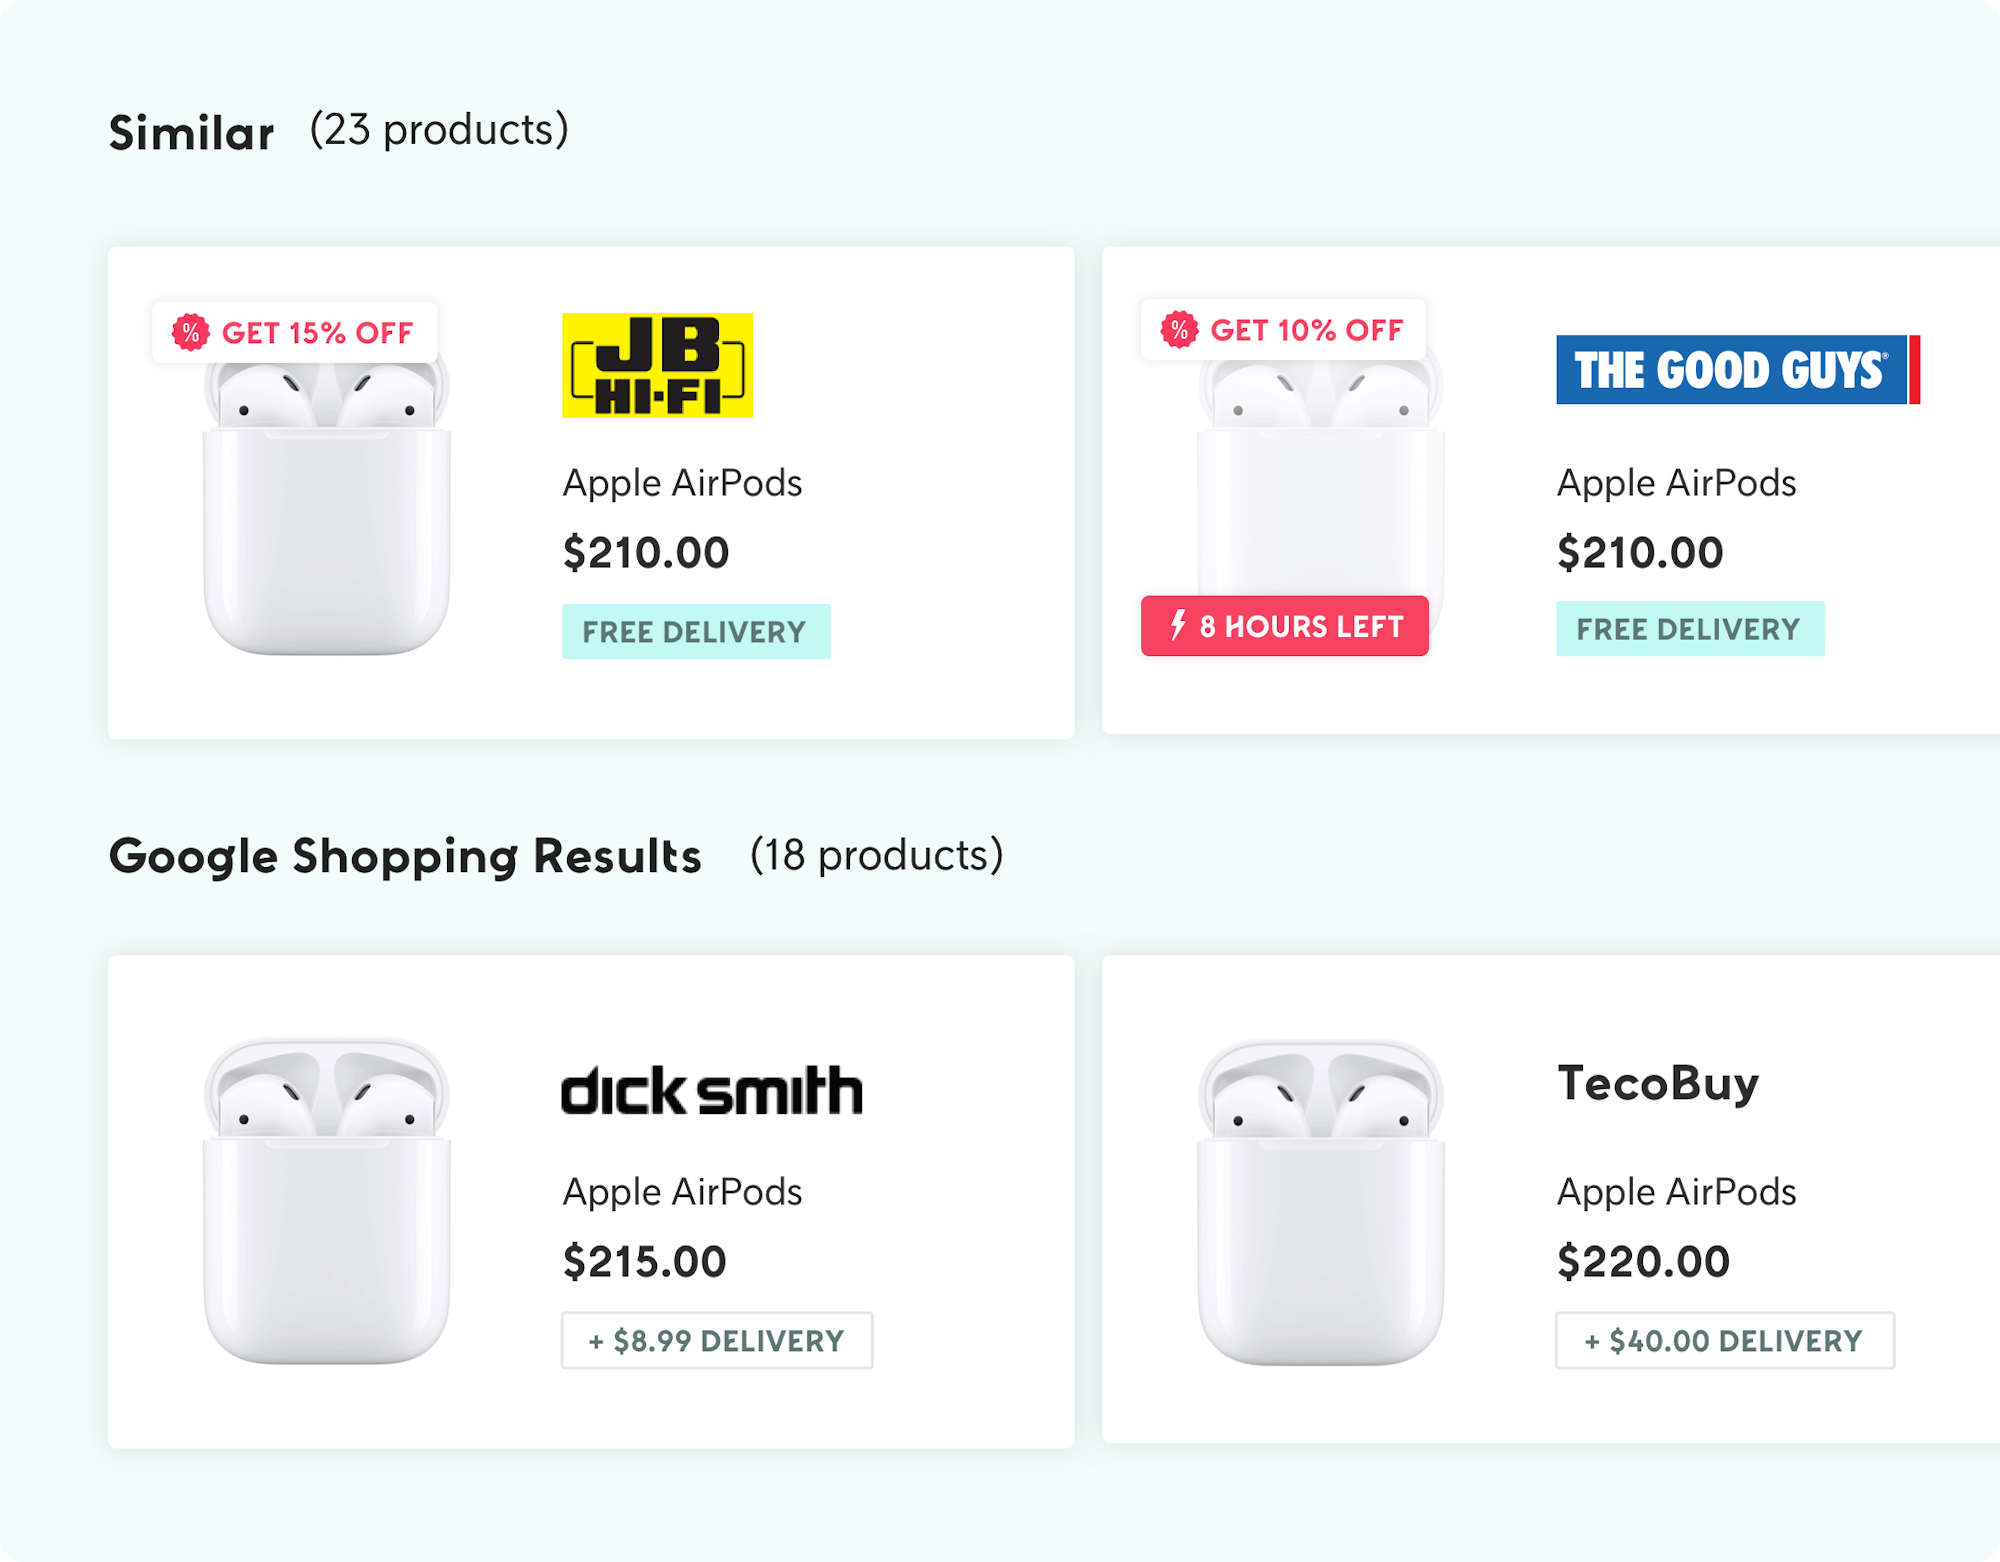Click the Similar section heading
Screen dimensions: 2000x1562
(192, 132)
